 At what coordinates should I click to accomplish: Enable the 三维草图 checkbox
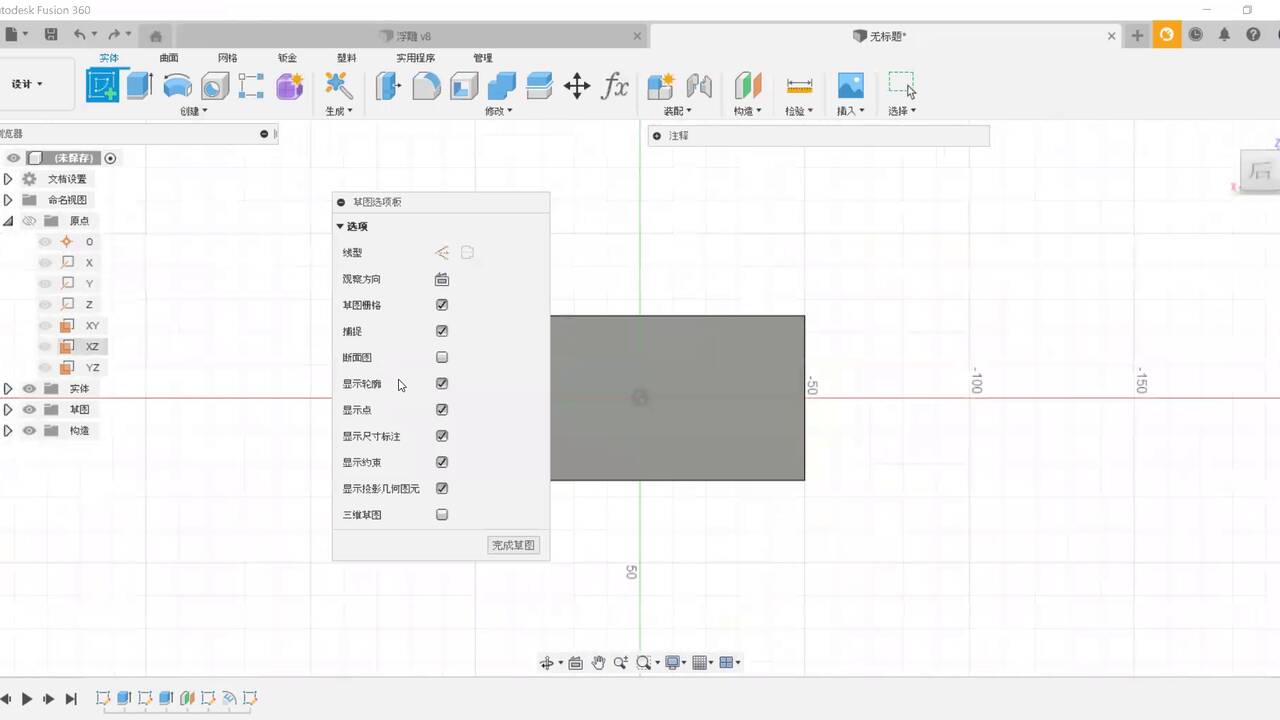click(442, 515)
